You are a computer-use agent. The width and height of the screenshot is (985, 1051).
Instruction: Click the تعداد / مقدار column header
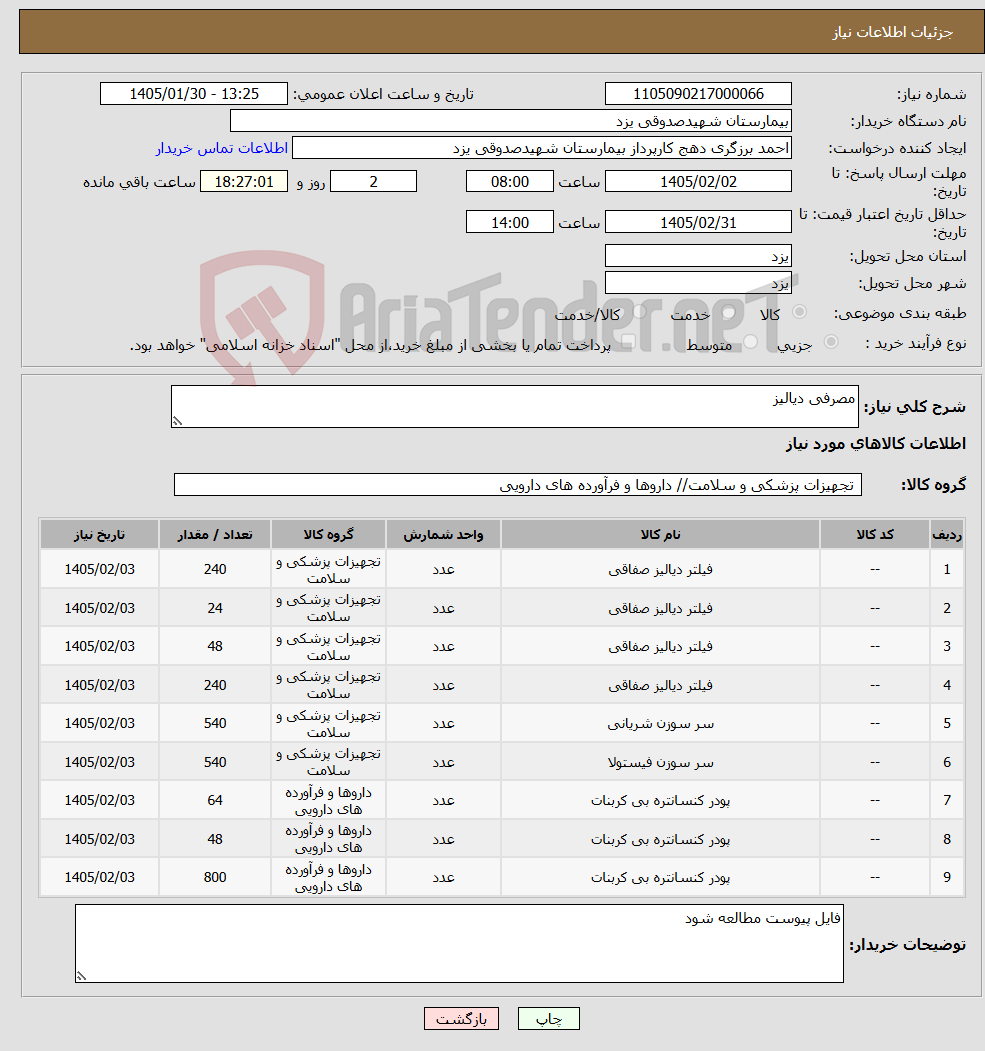(x=214, y=534)
